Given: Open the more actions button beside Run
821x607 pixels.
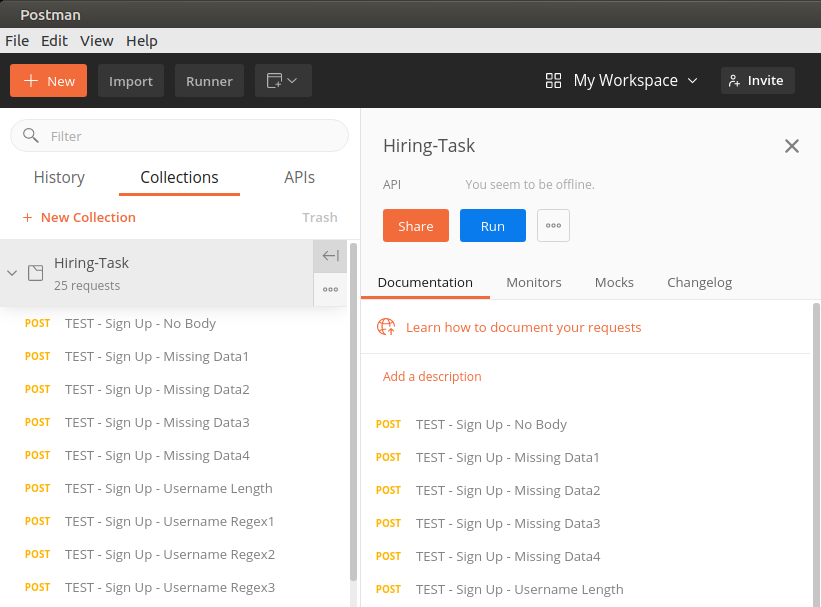Looking at the screenshot, I should [553, 226].
